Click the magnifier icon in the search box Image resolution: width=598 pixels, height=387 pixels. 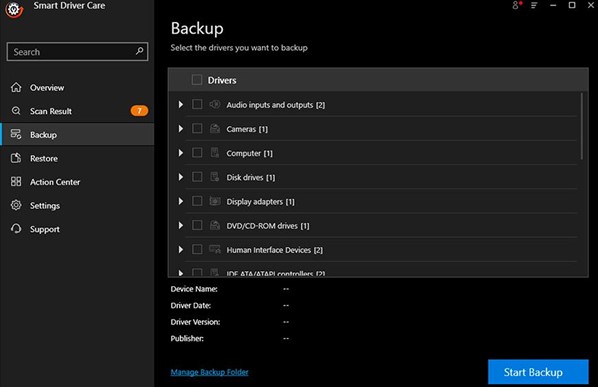[x=140, y=51]
